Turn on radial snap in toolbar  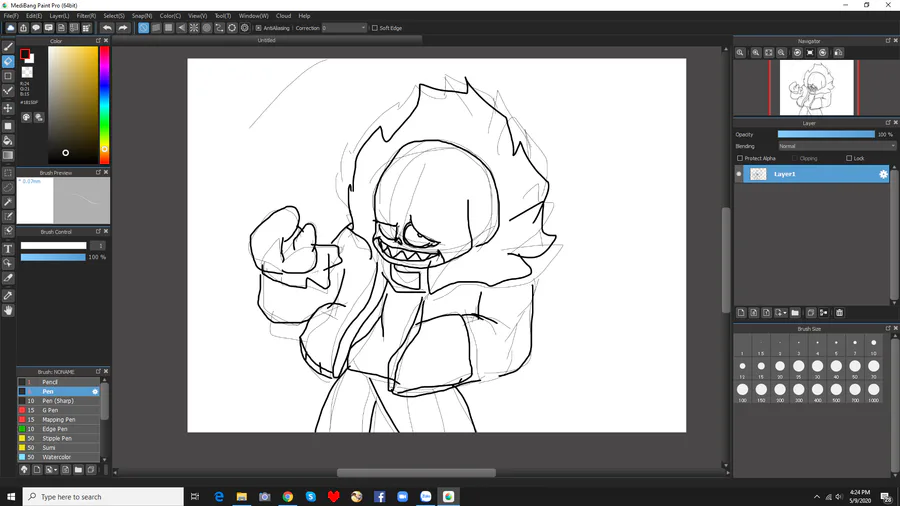(x=194, y=28)
